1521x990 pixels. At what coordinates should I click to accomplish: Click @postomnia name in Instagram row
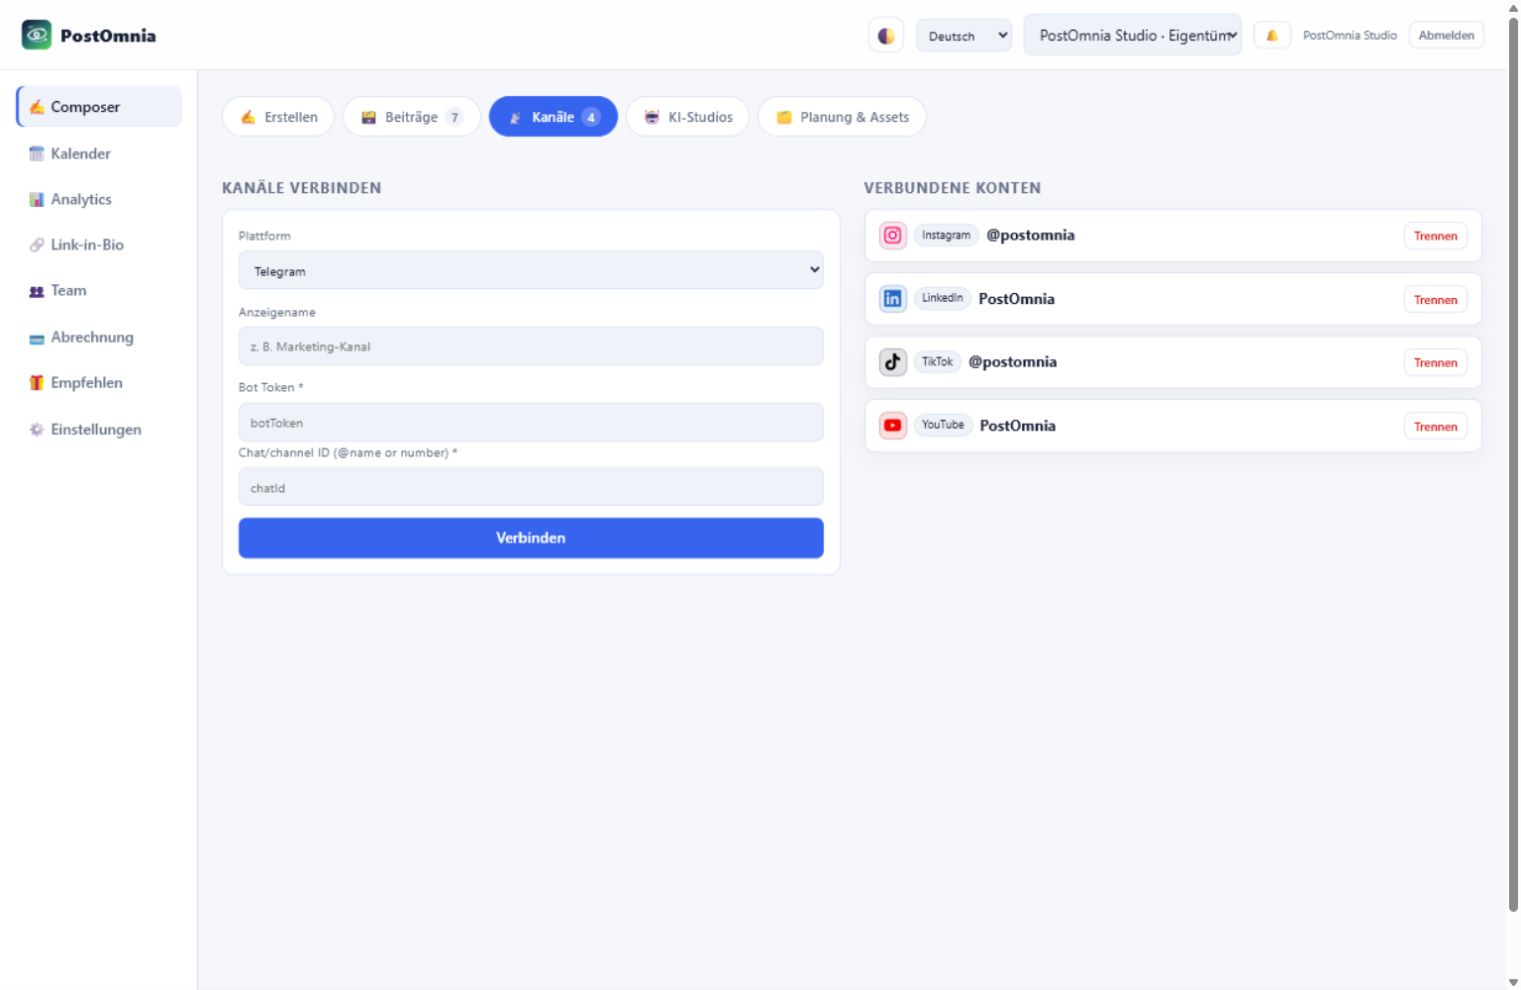click(x=1031, y=235)
